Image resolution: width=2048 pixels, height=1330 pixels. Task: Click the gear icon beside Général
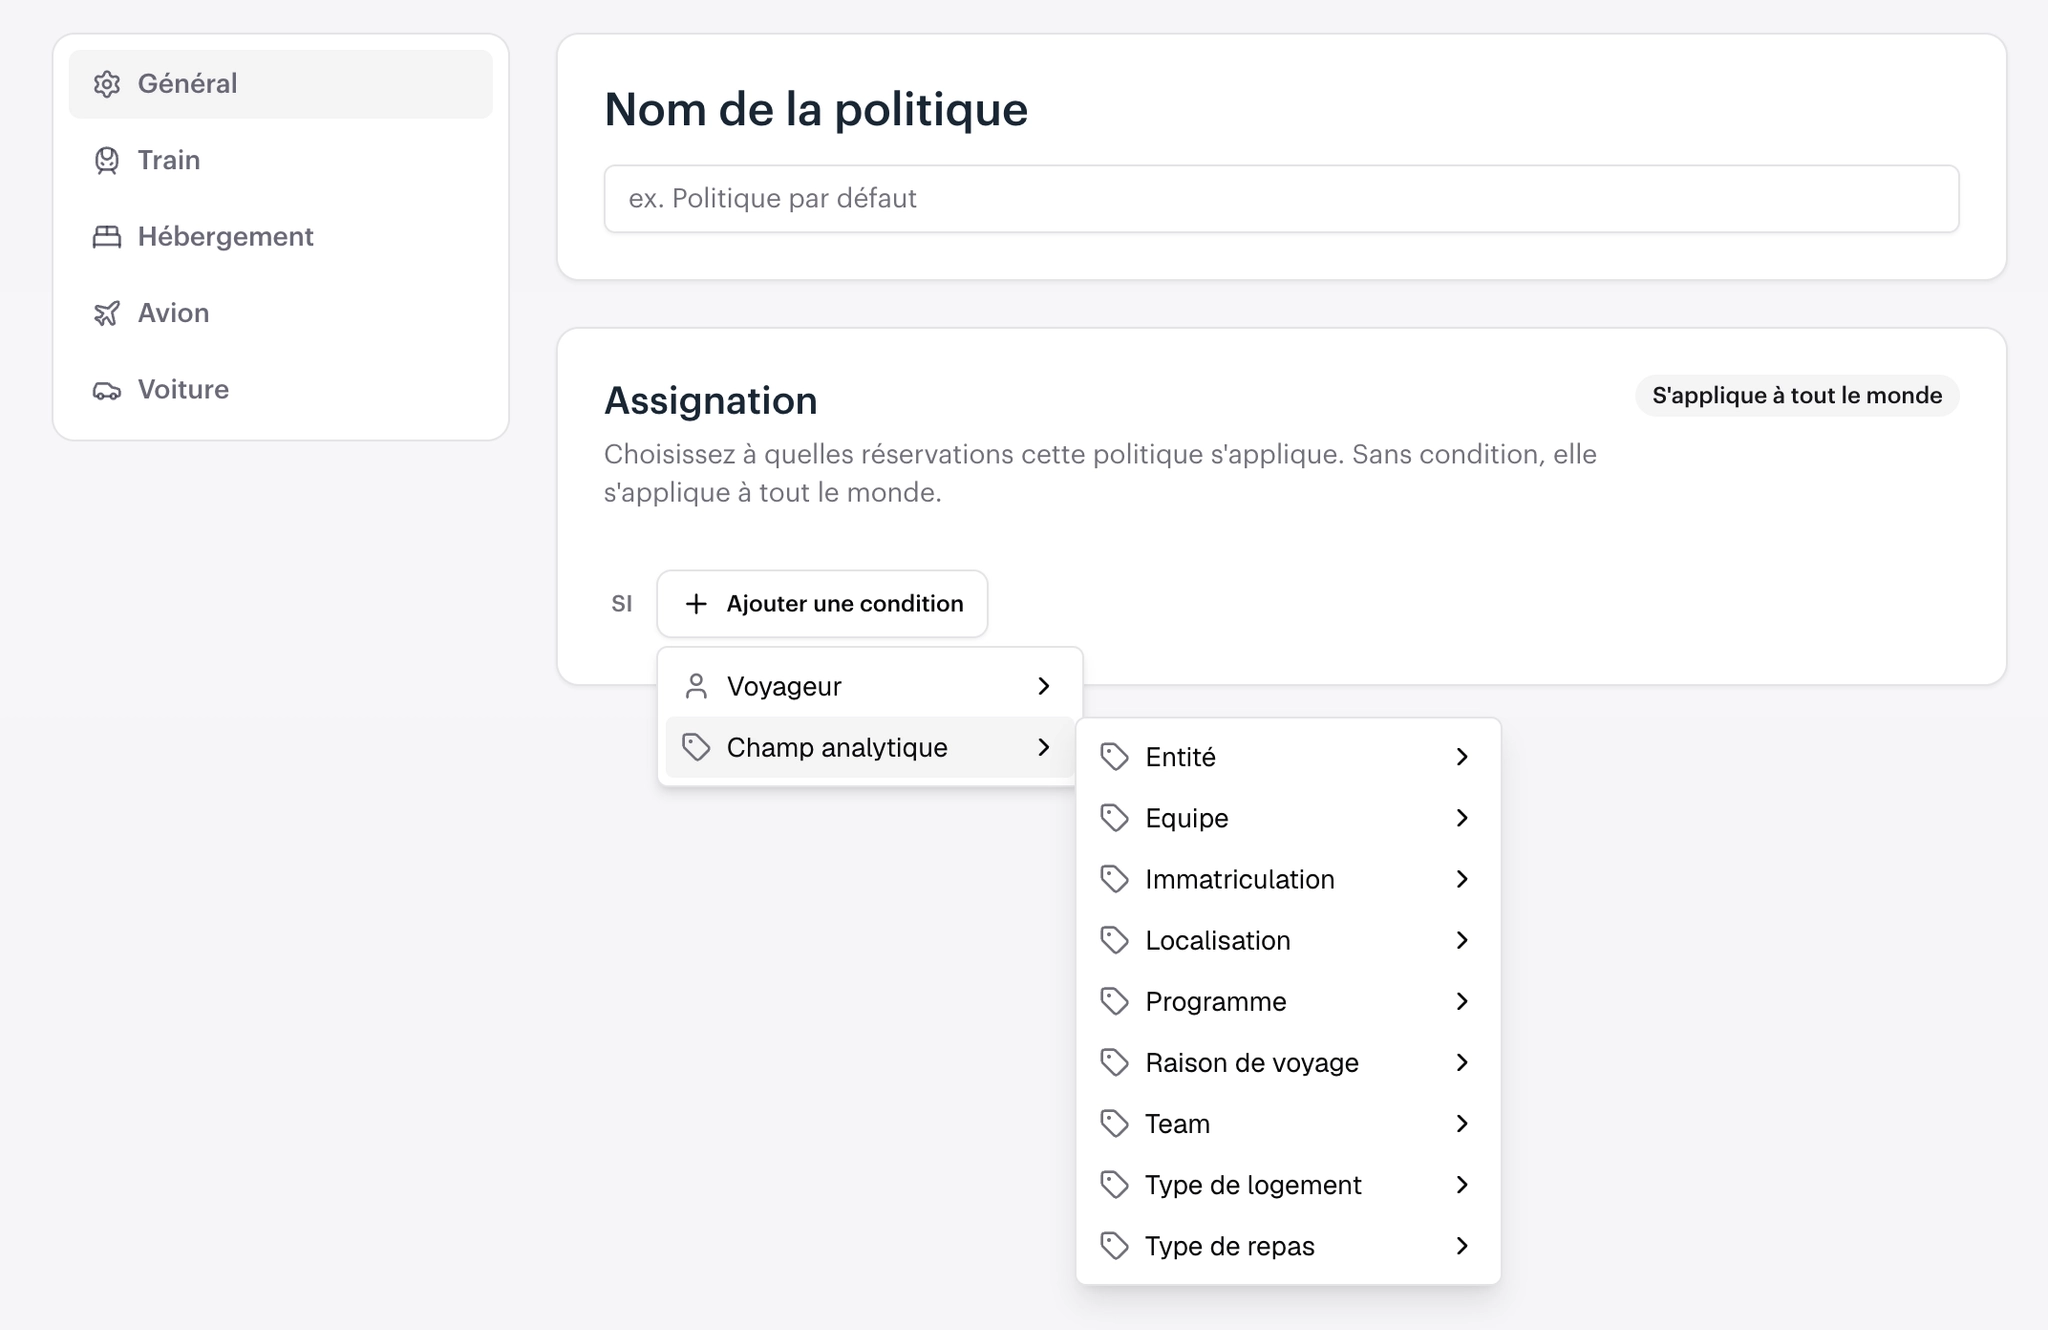pyautogui.click(x=107, y=84)
